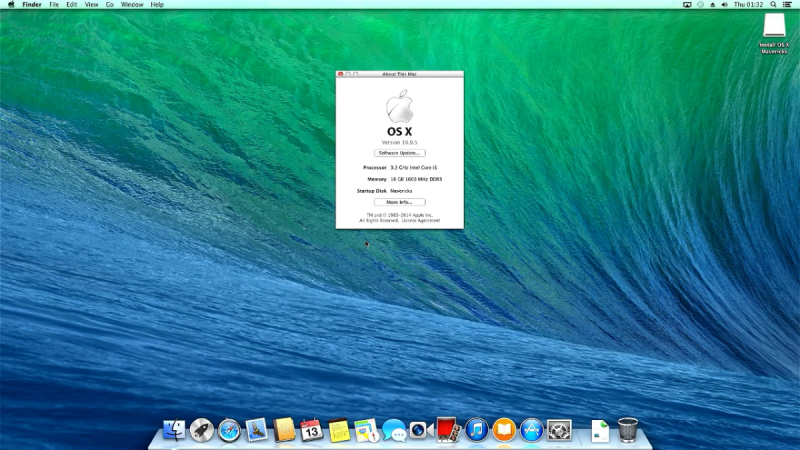Open the Trash in the dock
Image resolution: width=800 pixels, height=450 pixels.
(x=628, y=430)
